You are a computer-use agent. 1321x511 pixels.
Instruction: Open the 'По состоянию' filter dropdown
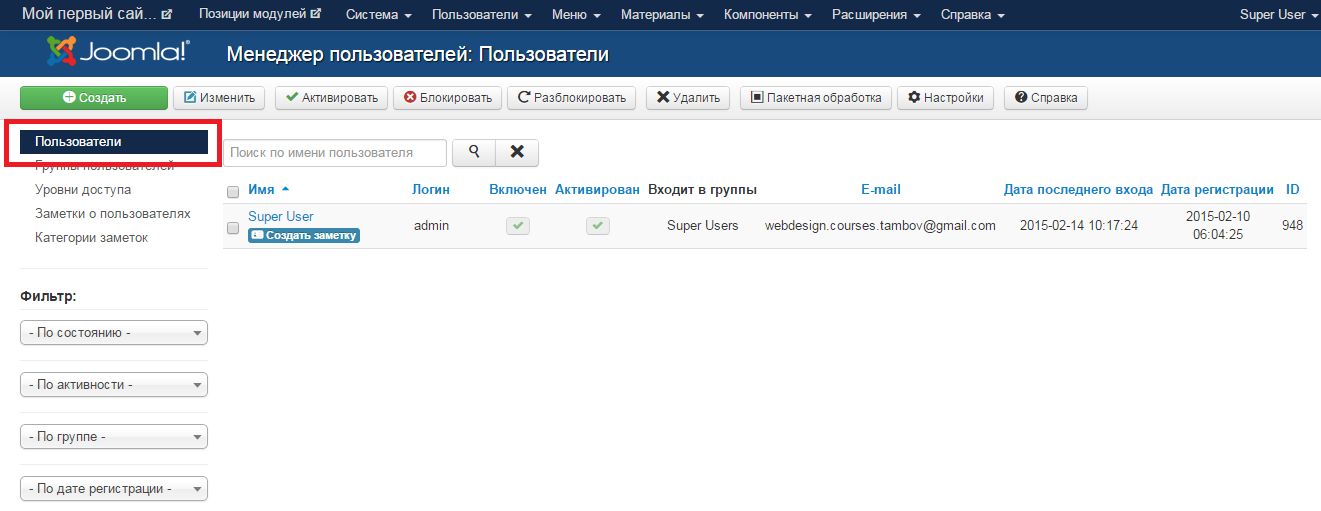pyautogui.click(x=114, y=332)
